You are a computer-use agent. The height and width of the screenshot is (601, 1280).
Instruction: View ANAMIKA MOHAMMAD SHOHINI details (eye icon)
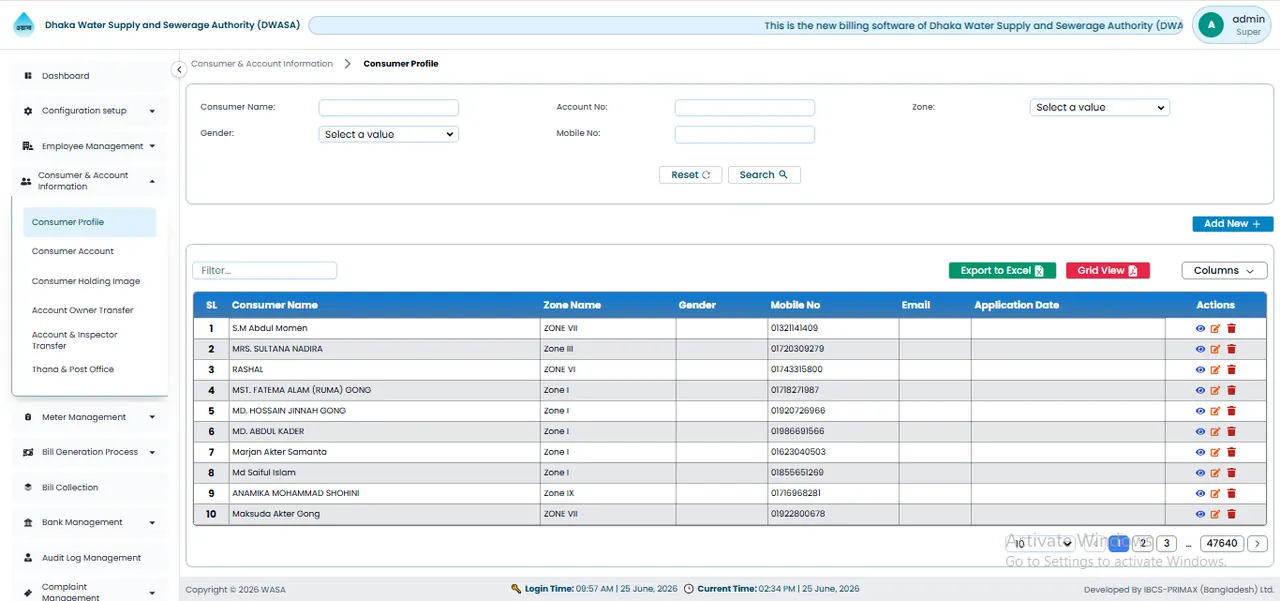point(1200,494)
